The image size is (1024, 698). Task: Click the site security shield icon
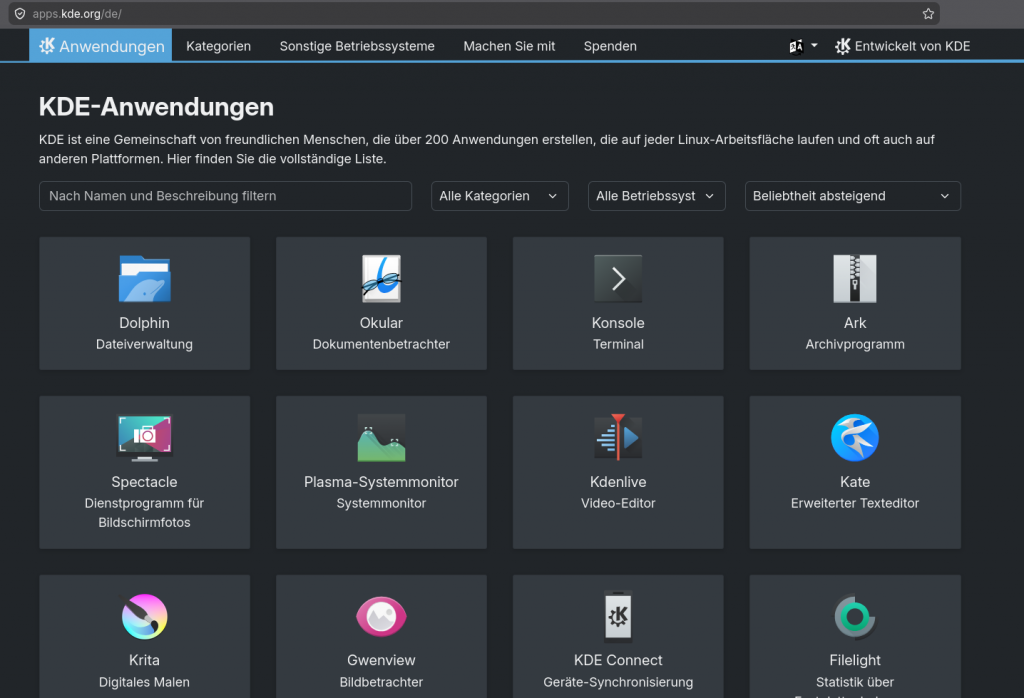(x=20, y=14)
